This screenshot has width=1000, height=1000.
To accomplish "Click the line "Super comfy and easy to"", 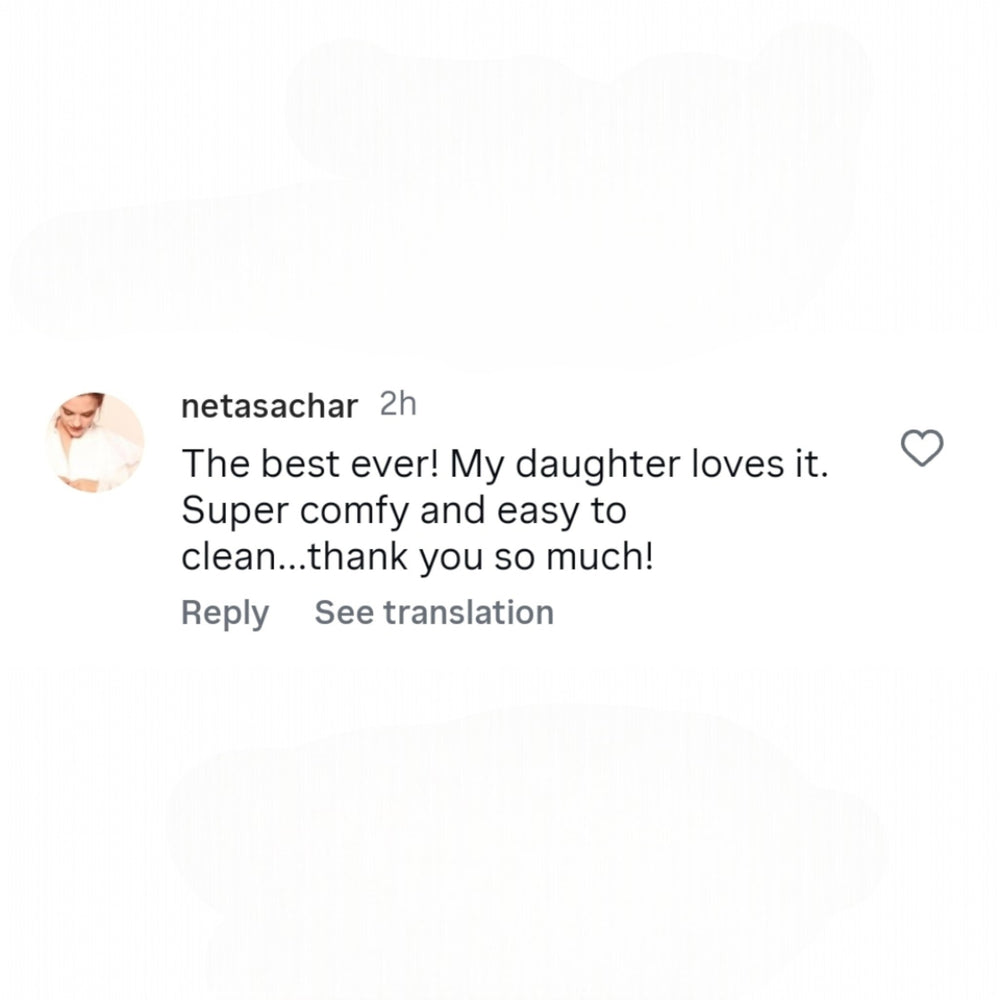I will (x=403, y=512).
